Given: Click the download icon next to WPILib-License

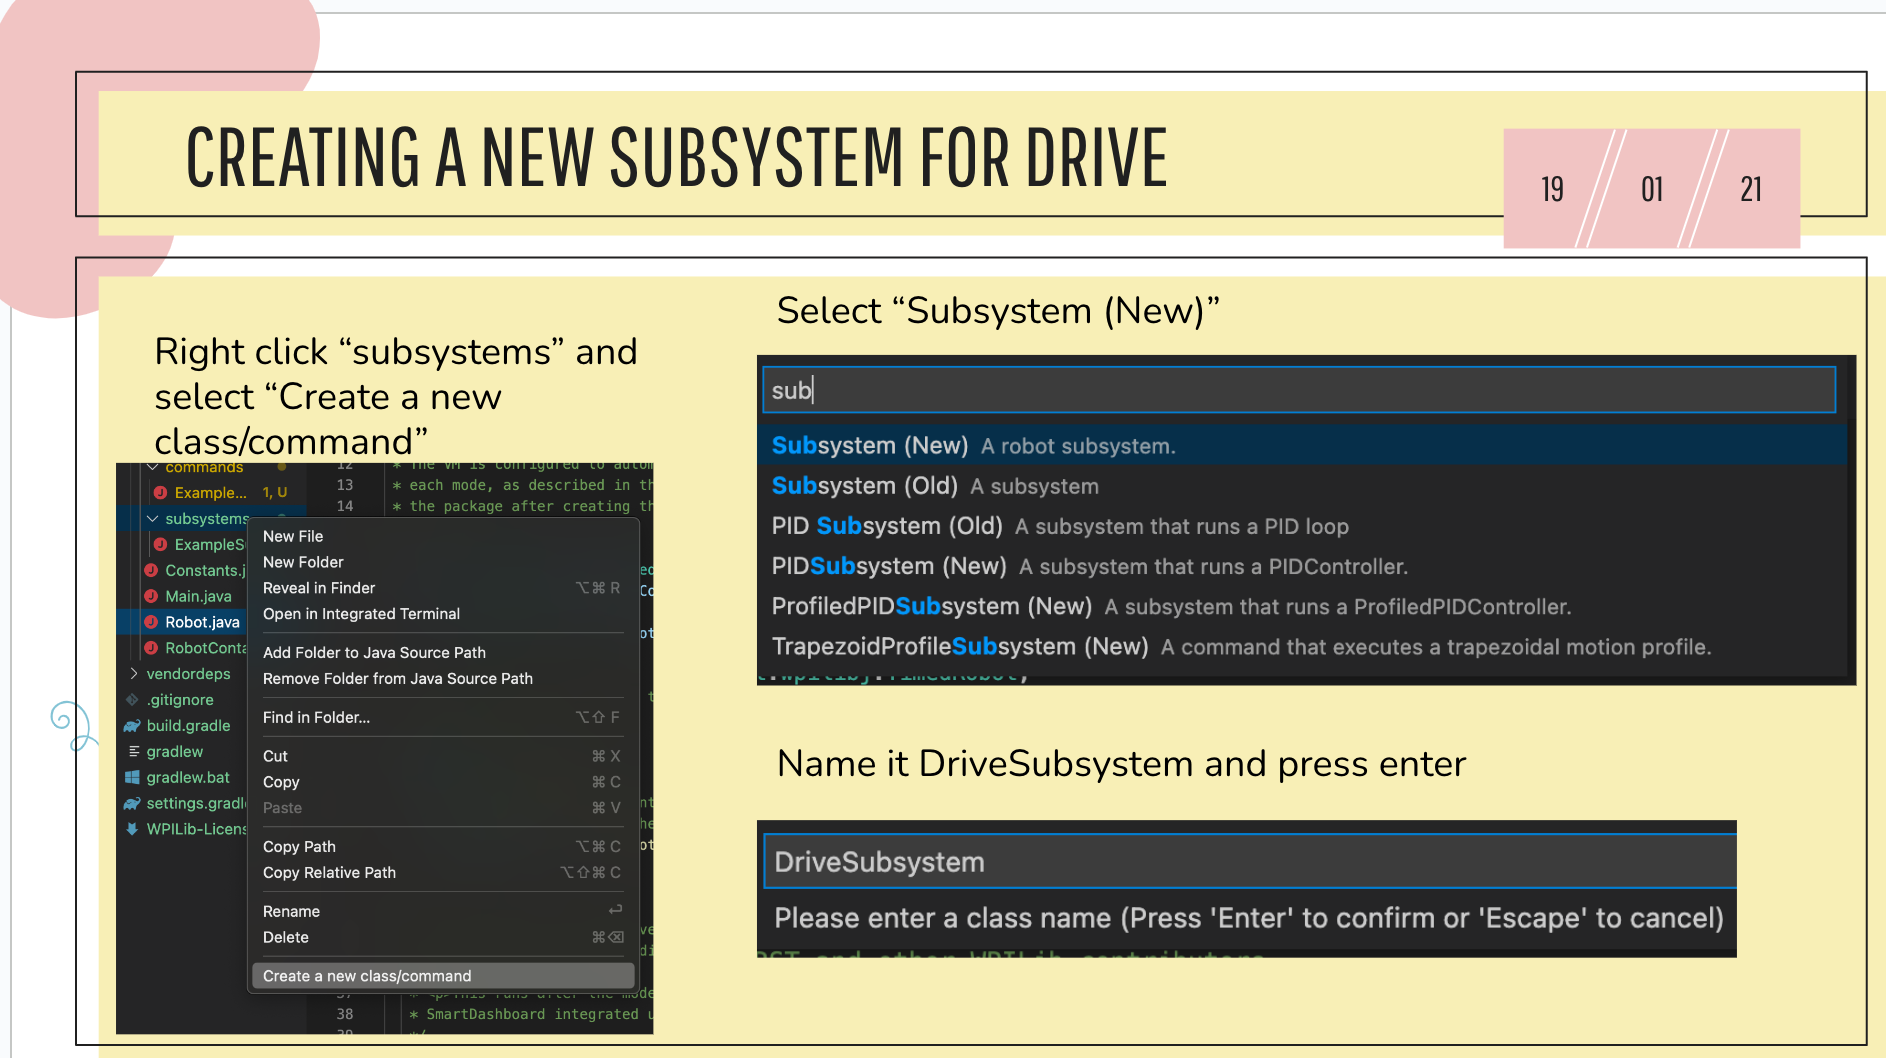Looking at the screenshot, I should click(x=131, y=829).
